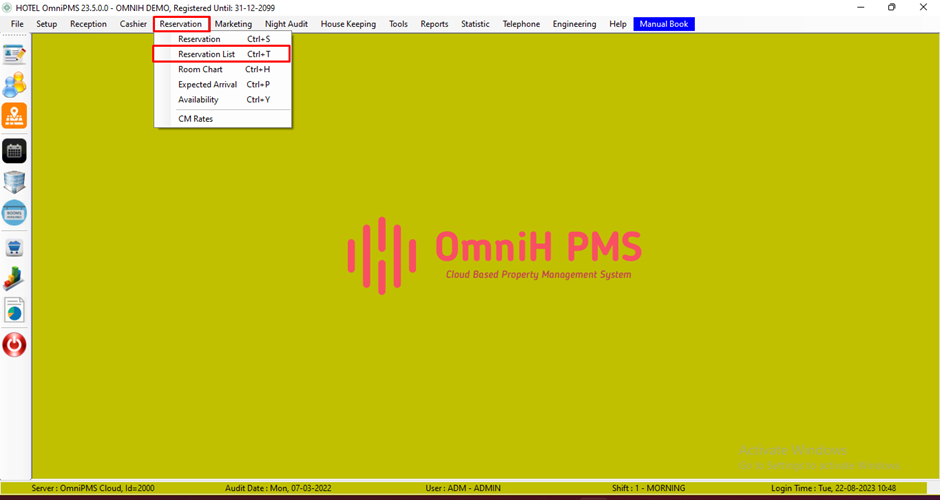Open the guests people icon in sidebar

point(14,85)
